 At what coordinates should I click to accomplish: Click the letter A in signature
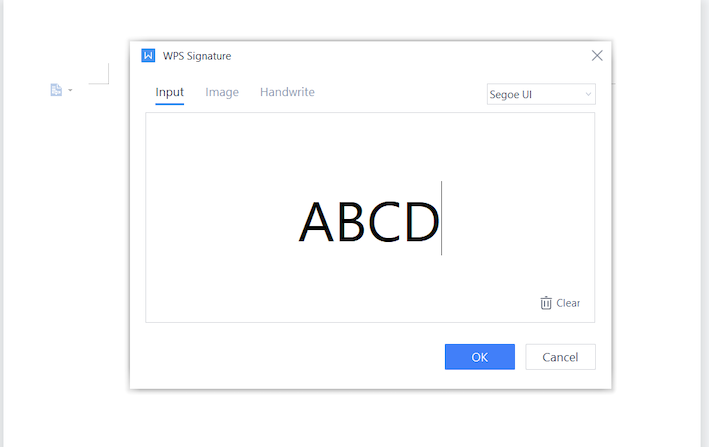coord(316,222)
